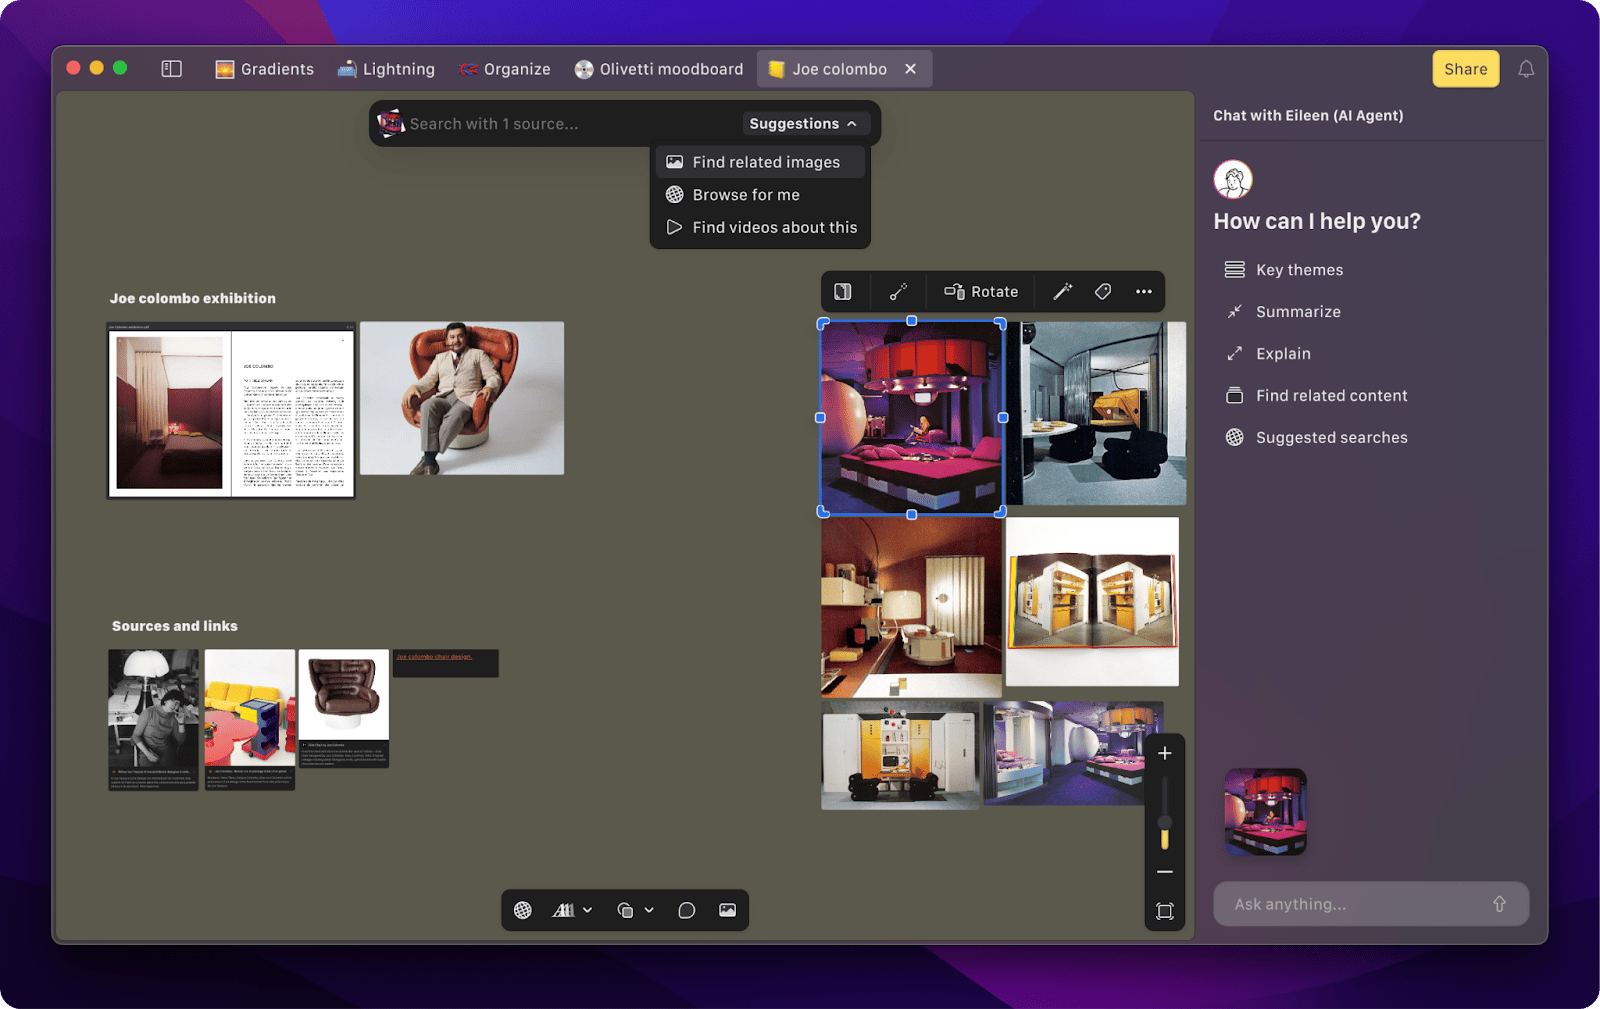This screenshot has height=1009, width=1600.
Task: Choose Summarize in the chat panel
Action: (1297, 312)
